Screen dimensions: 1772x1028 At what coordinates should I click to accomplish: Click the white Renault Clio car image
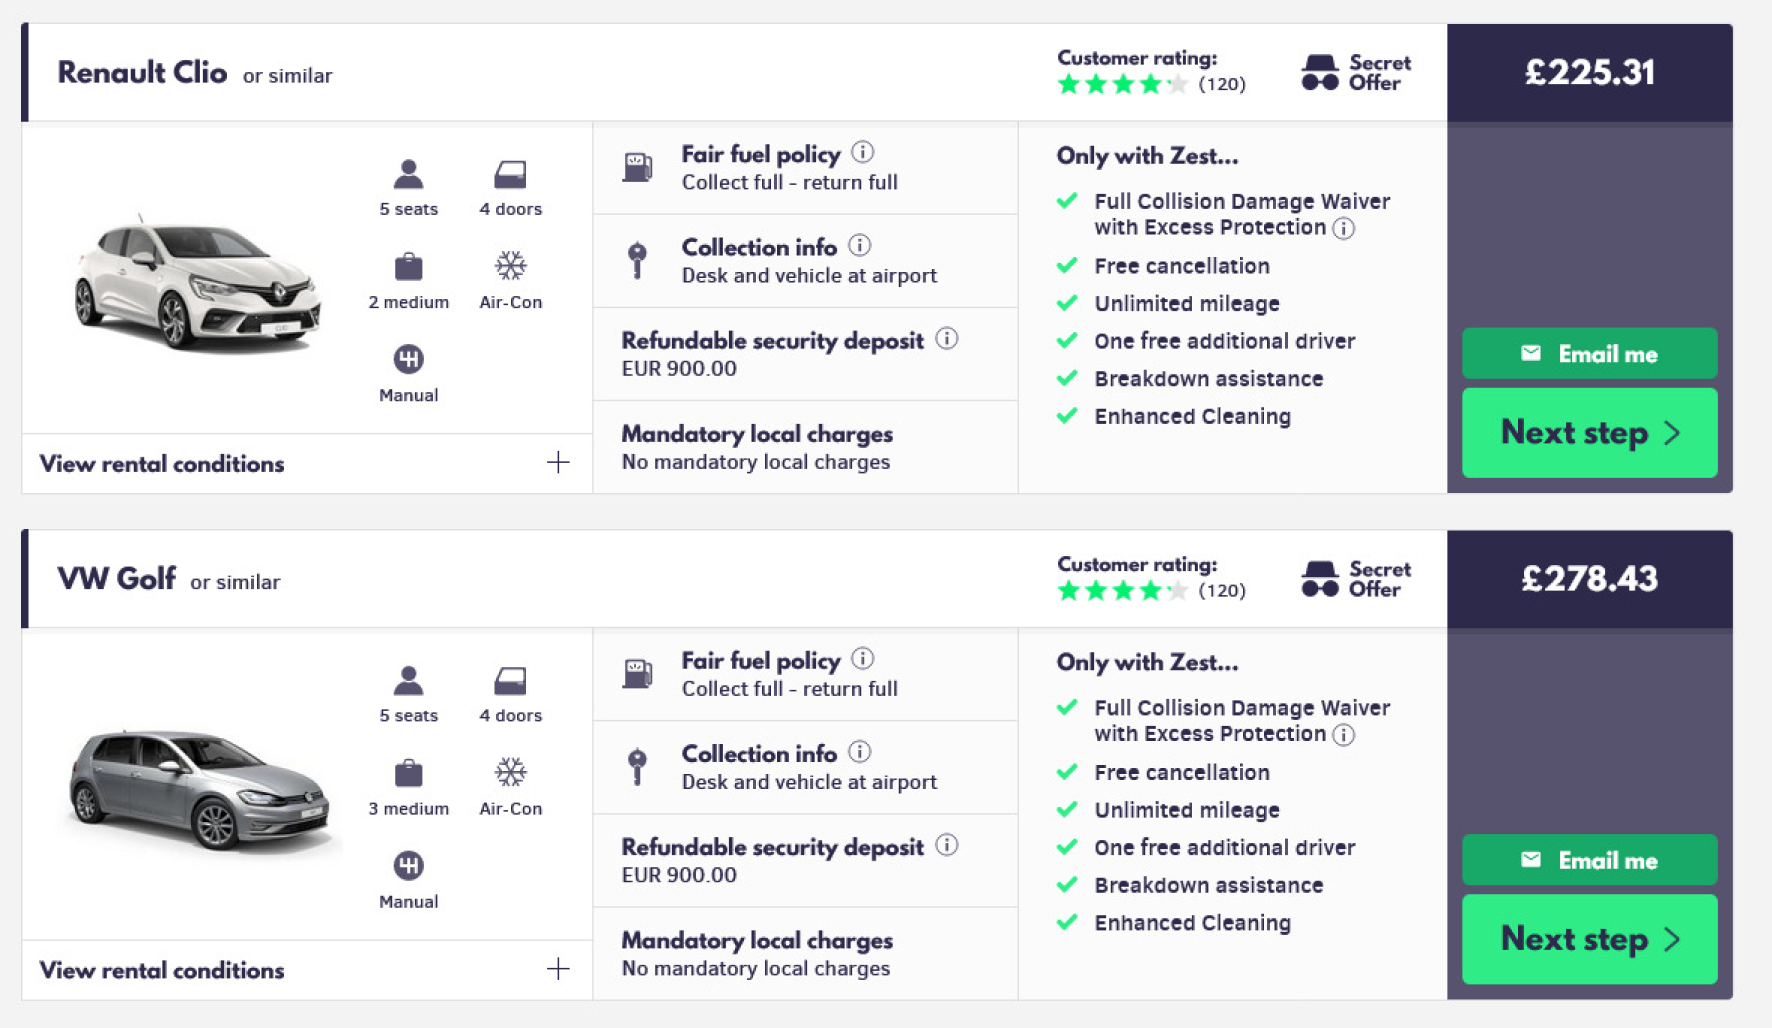[197, 284]
